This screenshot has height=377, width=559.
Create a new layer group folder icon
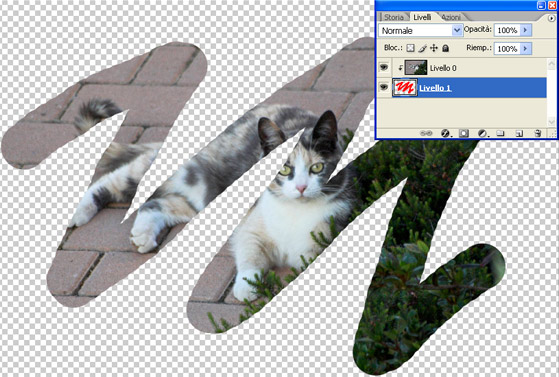pyautogui.click(x=501, y=133)
